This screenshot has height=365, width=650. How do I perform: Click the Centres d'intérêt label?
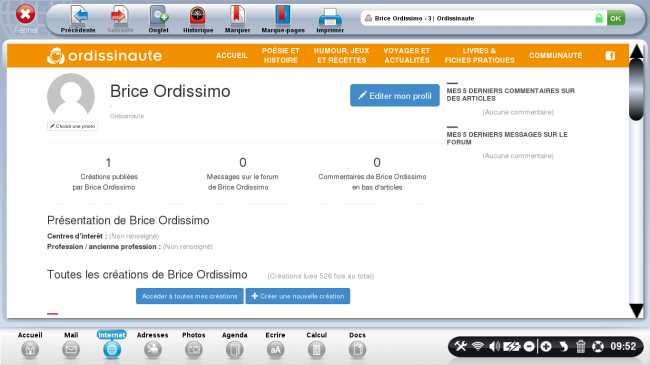(77, 236)
